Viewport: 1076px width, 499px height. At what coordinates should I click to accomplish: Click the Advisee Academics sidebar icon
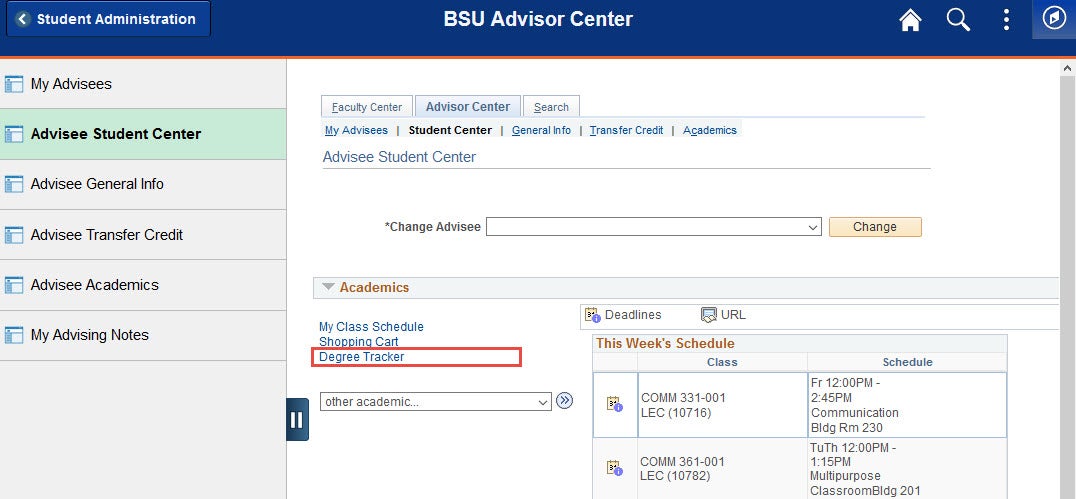point(14,285)
